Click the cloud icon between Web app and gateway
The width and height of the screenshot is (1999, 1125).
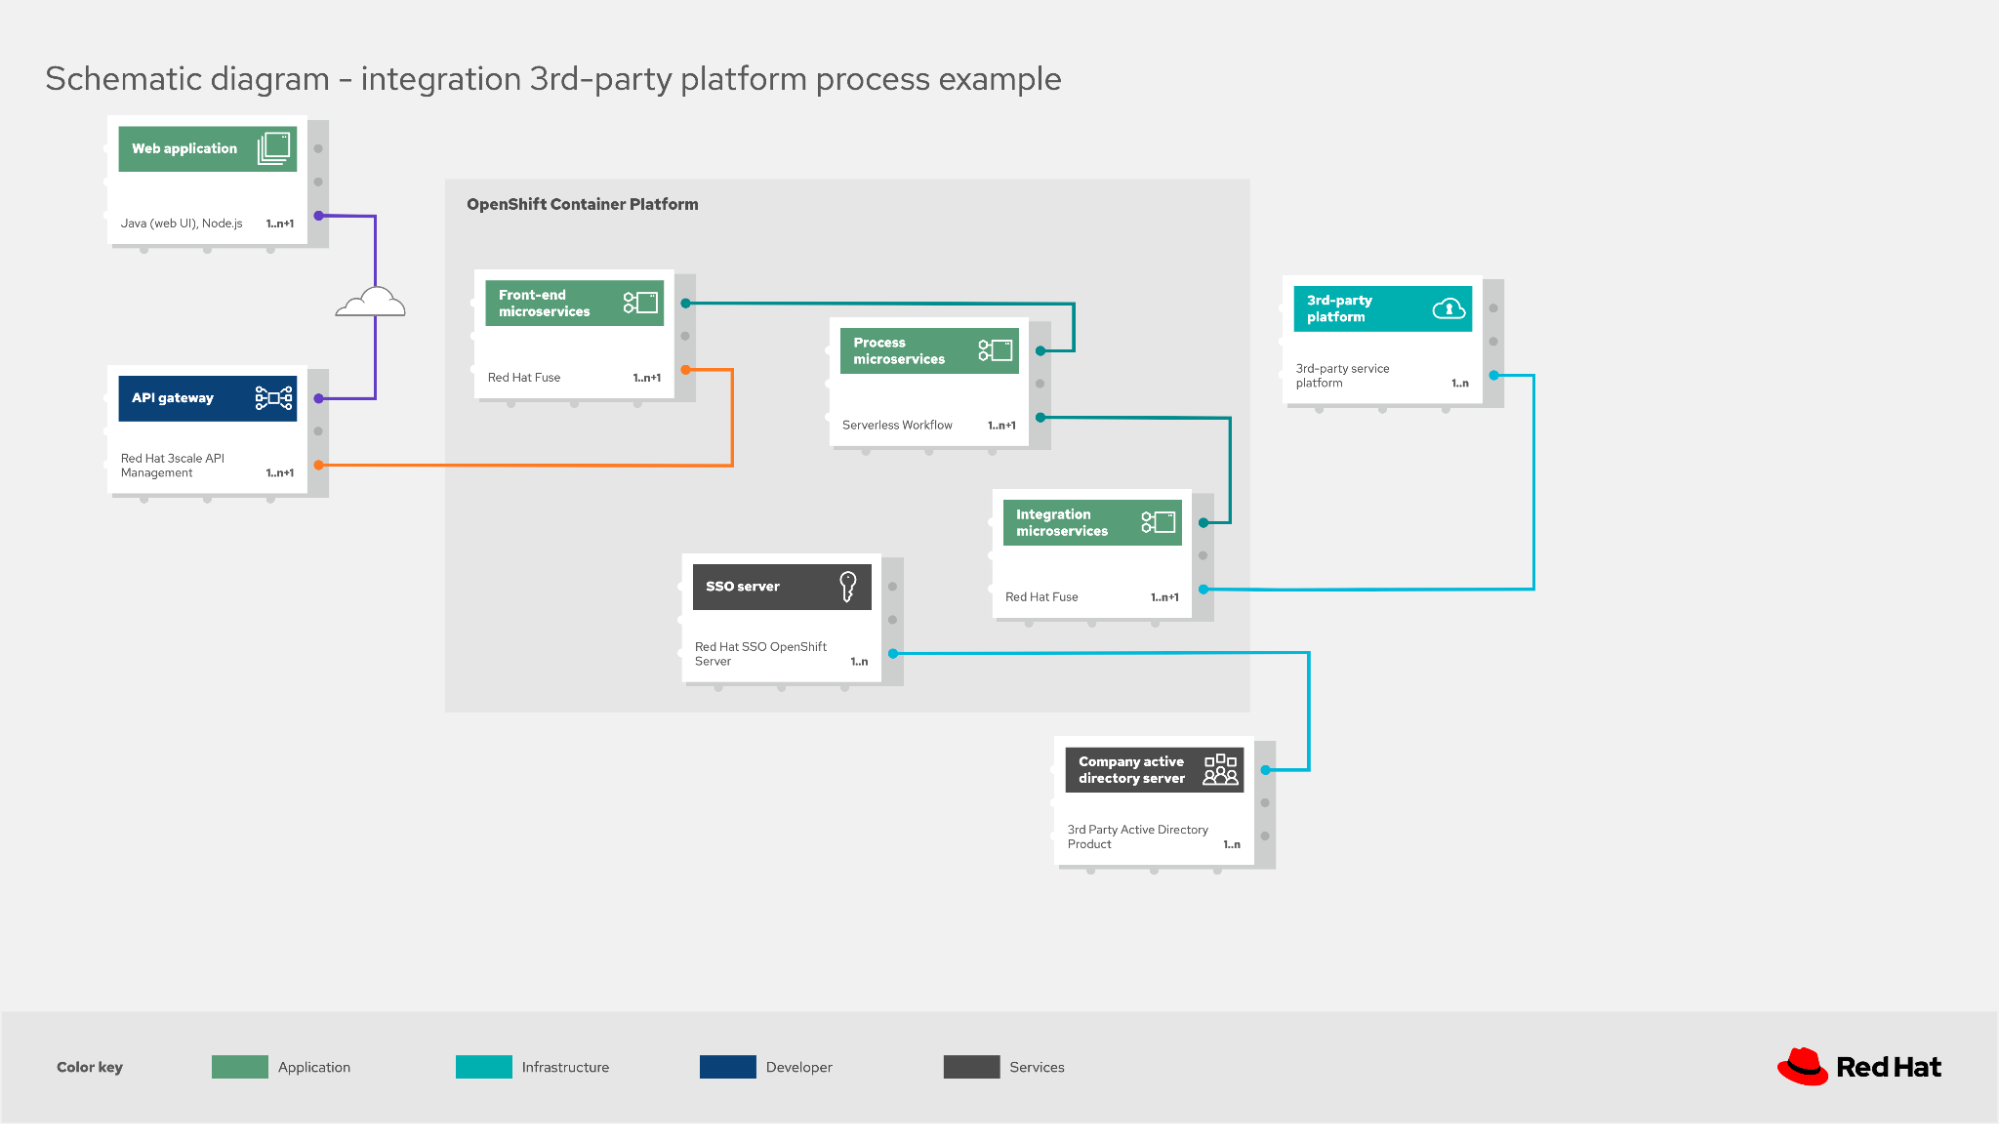pyautogui.click(x=371, y=302)
